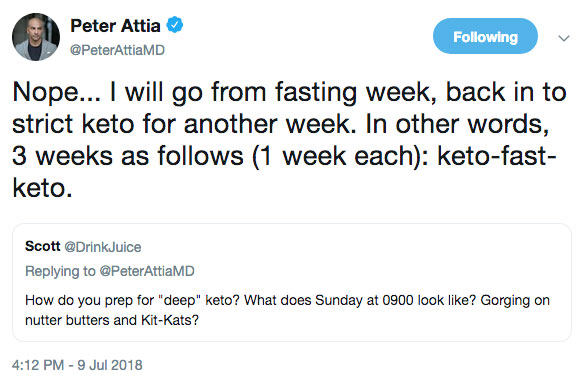
Task: Toggle the Following button for Peter Attia
Action: click(x=485, y=36)
